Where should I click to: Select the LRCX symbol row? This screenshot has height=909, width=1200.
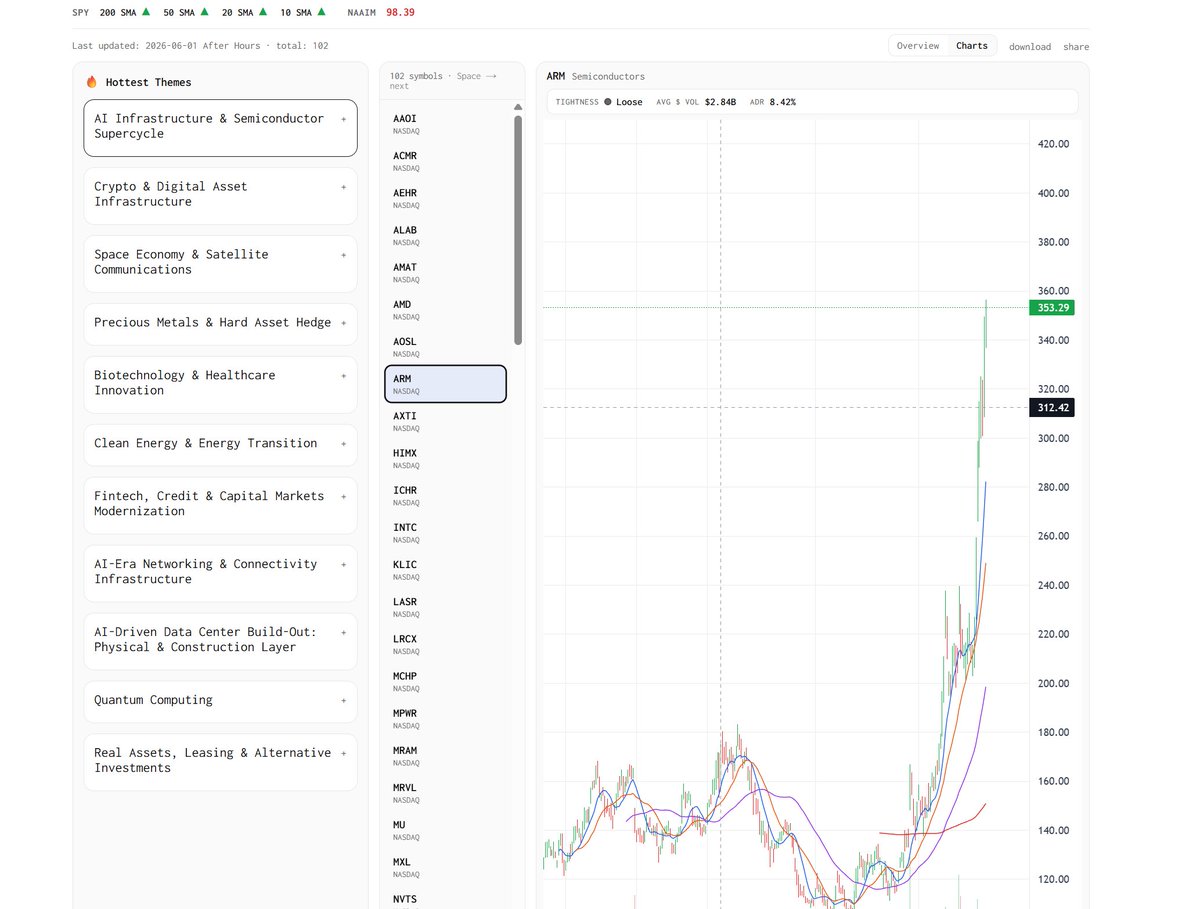446,644
